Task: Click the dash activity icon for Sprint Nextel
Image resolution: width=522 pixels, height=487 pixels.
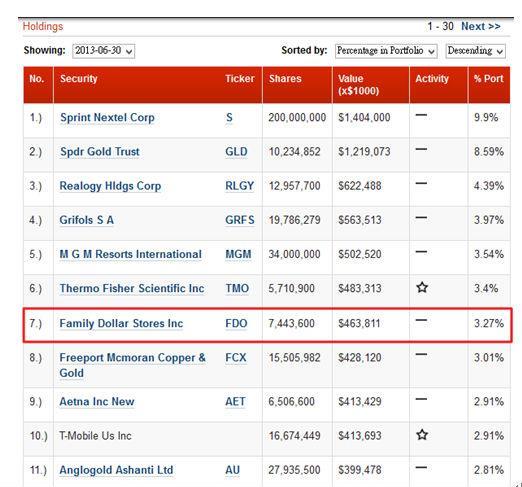Action: coord(421,115)
